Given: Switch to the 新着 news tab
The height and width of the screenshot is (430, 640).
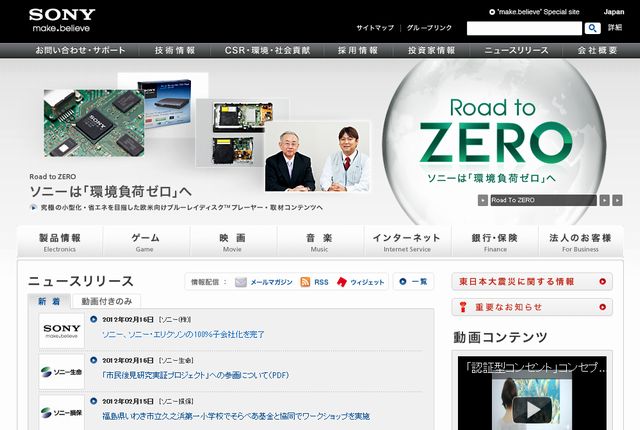Looking at the screenshot, I should coord(49,301).
